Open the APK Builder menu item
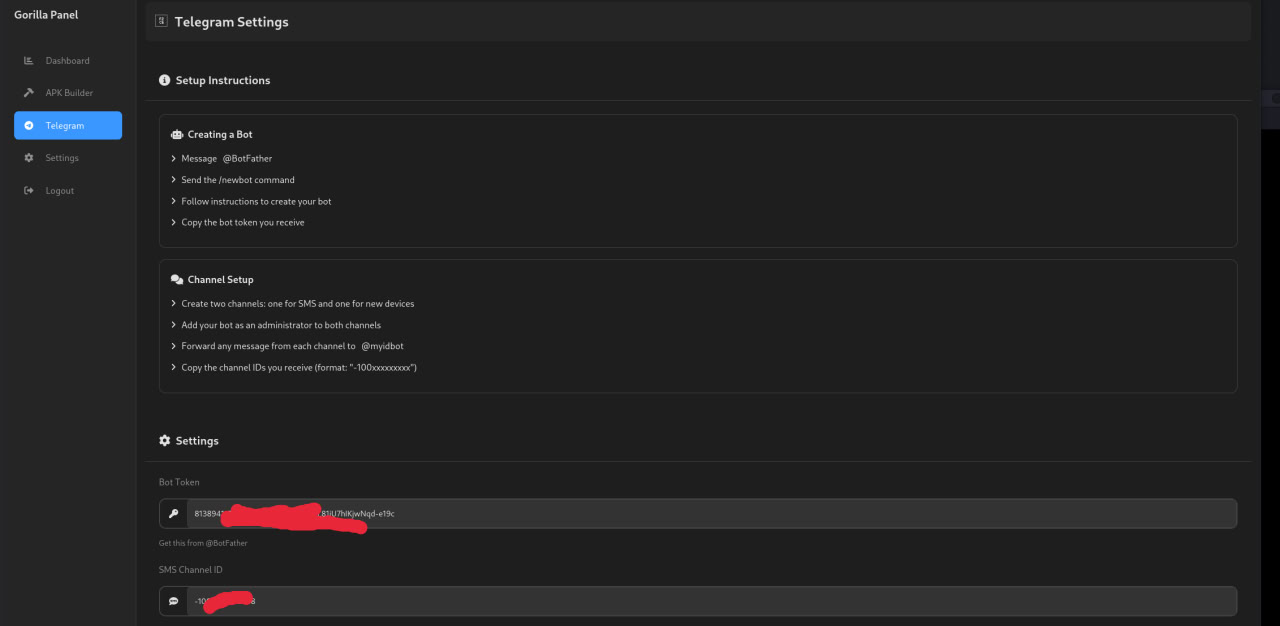The image size is (1280, 626). pyautogui.click(x=69, y=93)
